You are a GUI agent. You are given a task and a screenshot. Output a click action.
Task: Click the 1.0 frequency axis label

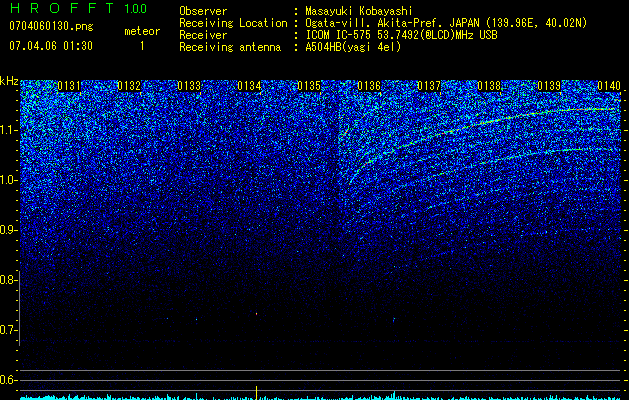tap(9, 180)
